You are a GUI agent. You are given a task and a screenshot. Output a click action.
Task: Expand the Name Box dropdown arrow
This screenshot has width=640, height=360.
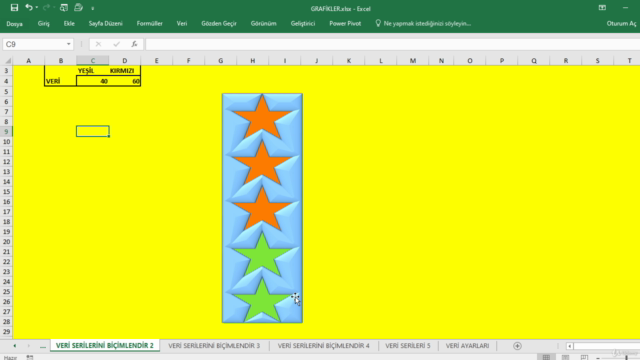click(68, 44)
